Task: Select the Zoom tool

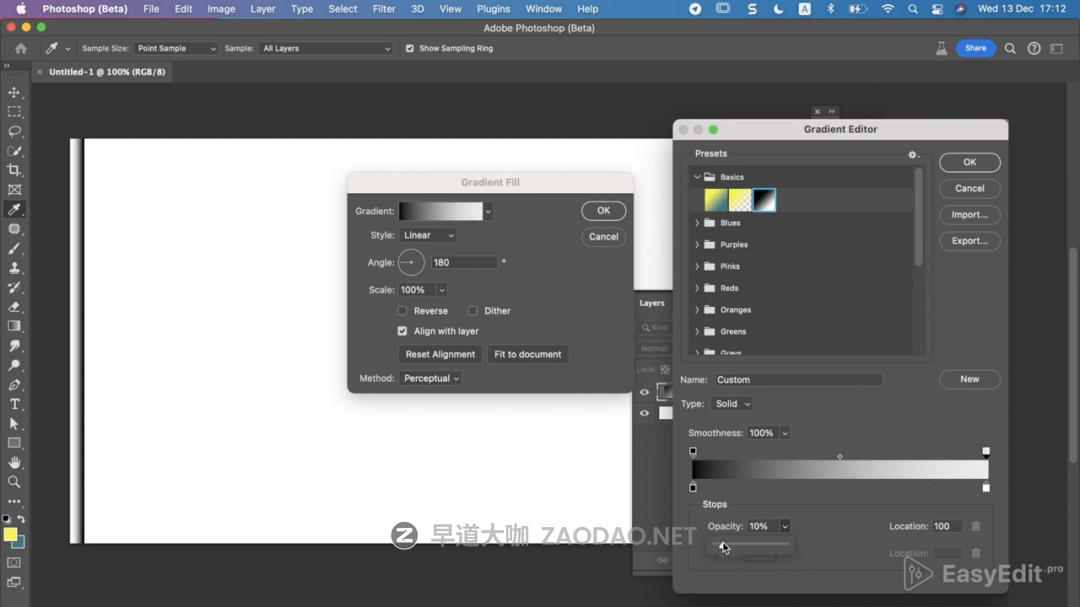Action: pos(14,482)
